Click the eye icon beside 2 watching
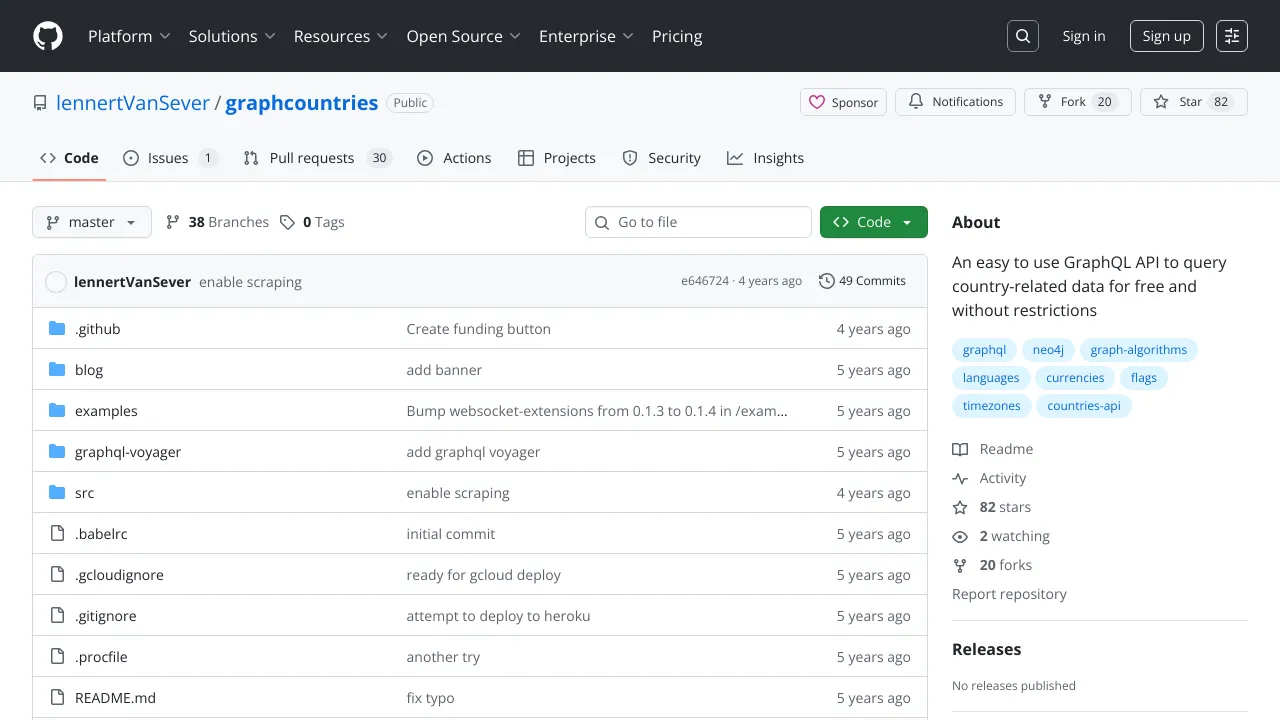This screenshot has height=720, width=1280. [x=960, y=536]
